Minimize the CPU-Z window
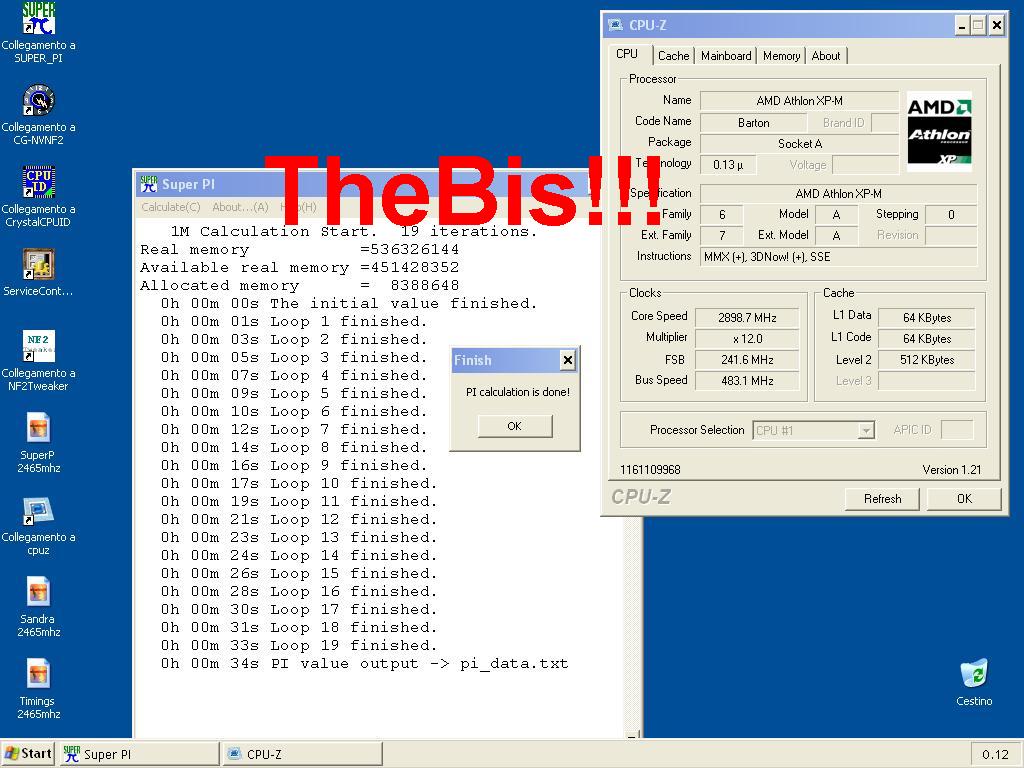The width and height of the screenshot is (1024, 768). [x=961, y=25]
